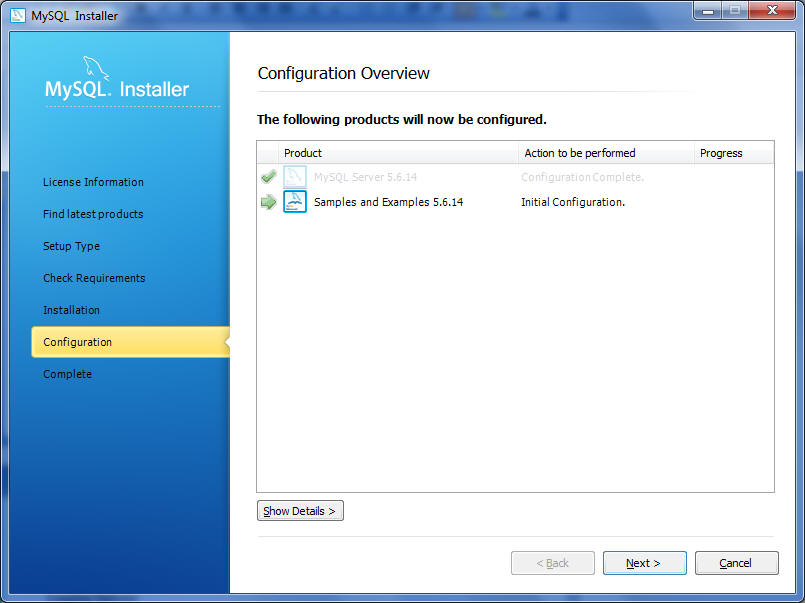
Task: Click the Next button
Action: point(644,563)
